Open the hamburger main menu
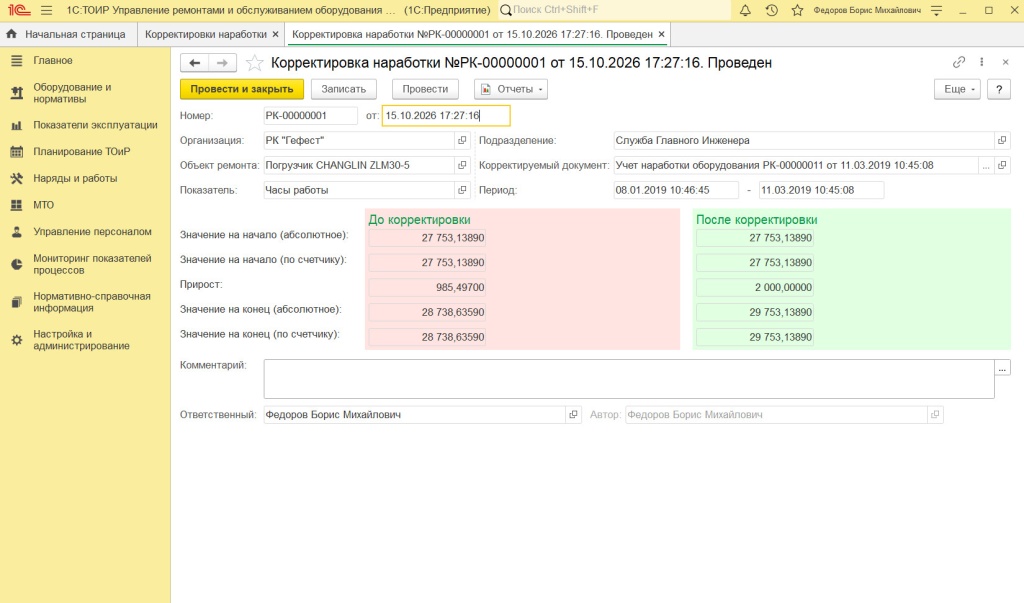 click(x=46, y=10)
